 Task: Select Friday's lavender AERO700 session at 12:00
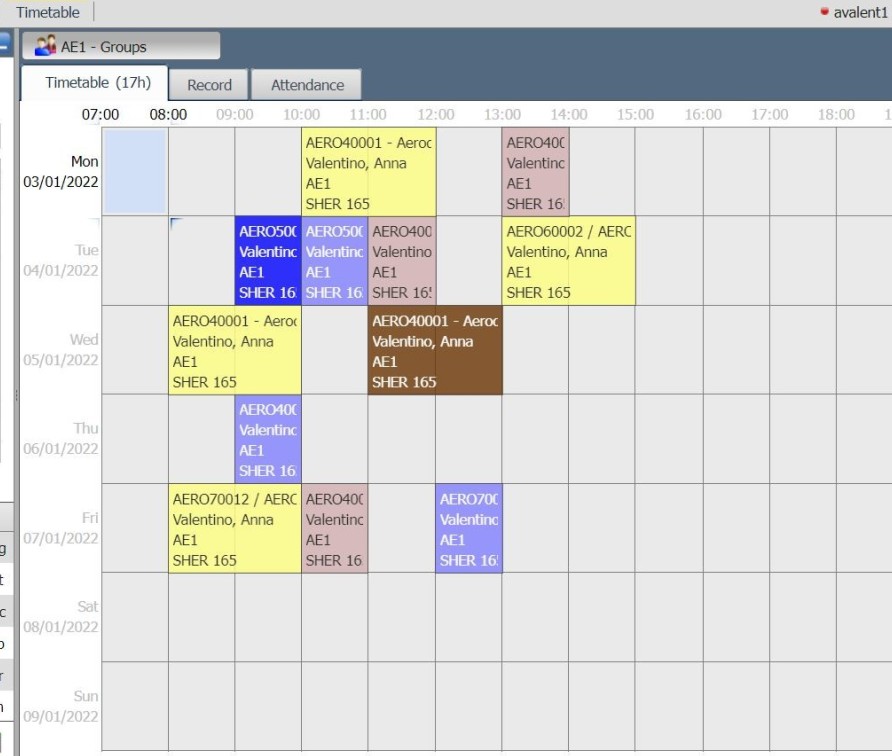[x=468, y=528]
